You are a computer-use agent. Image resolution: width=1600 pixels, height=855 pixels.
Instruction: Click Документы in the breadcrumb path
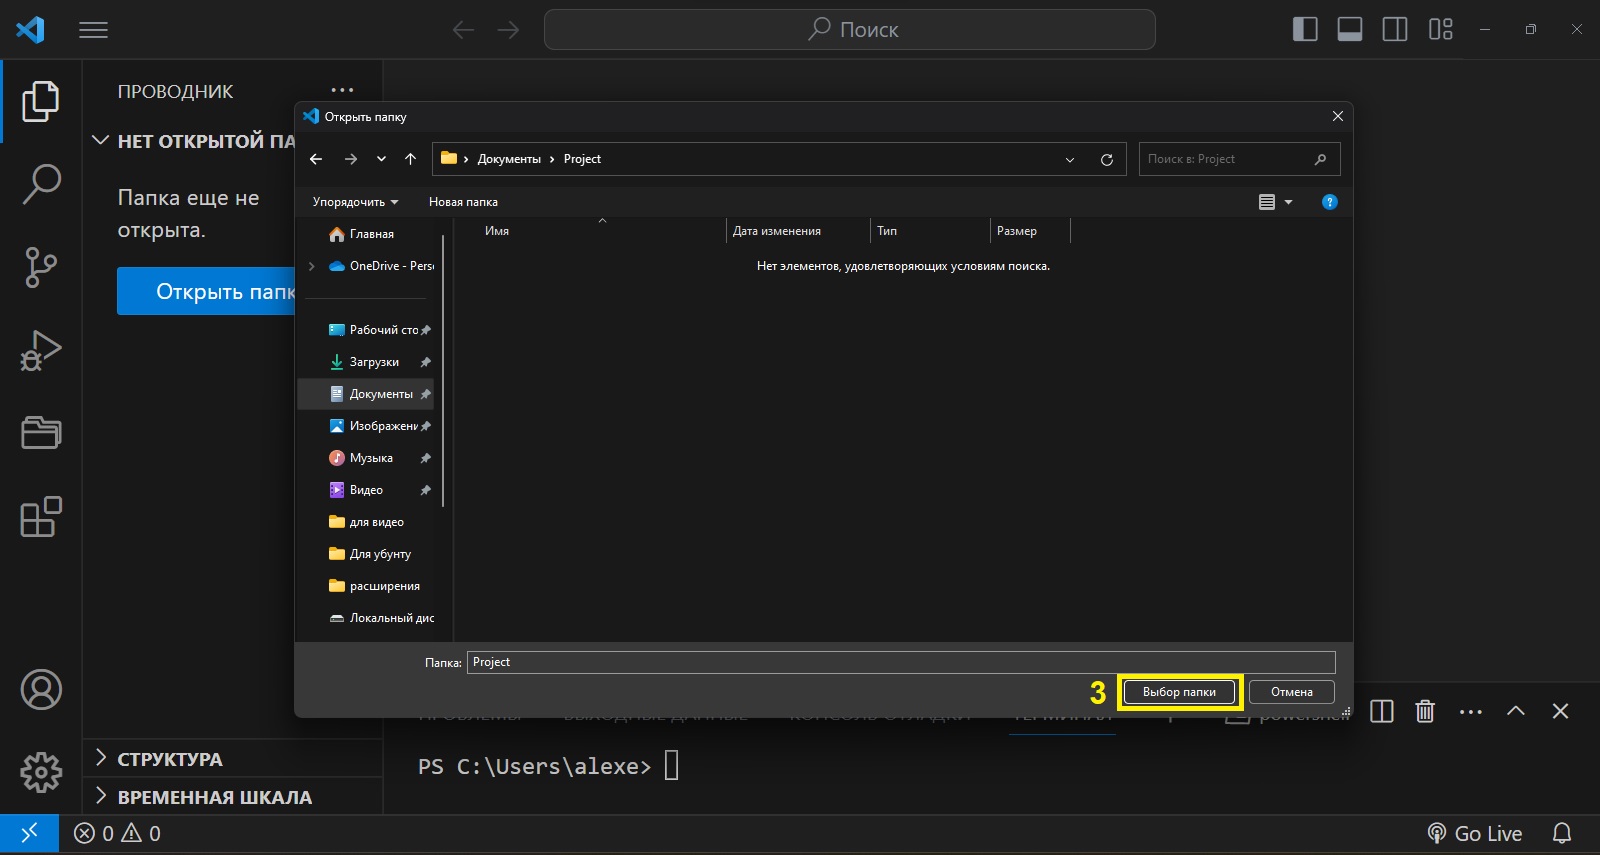pyautogui.click(x=509, y=159)
